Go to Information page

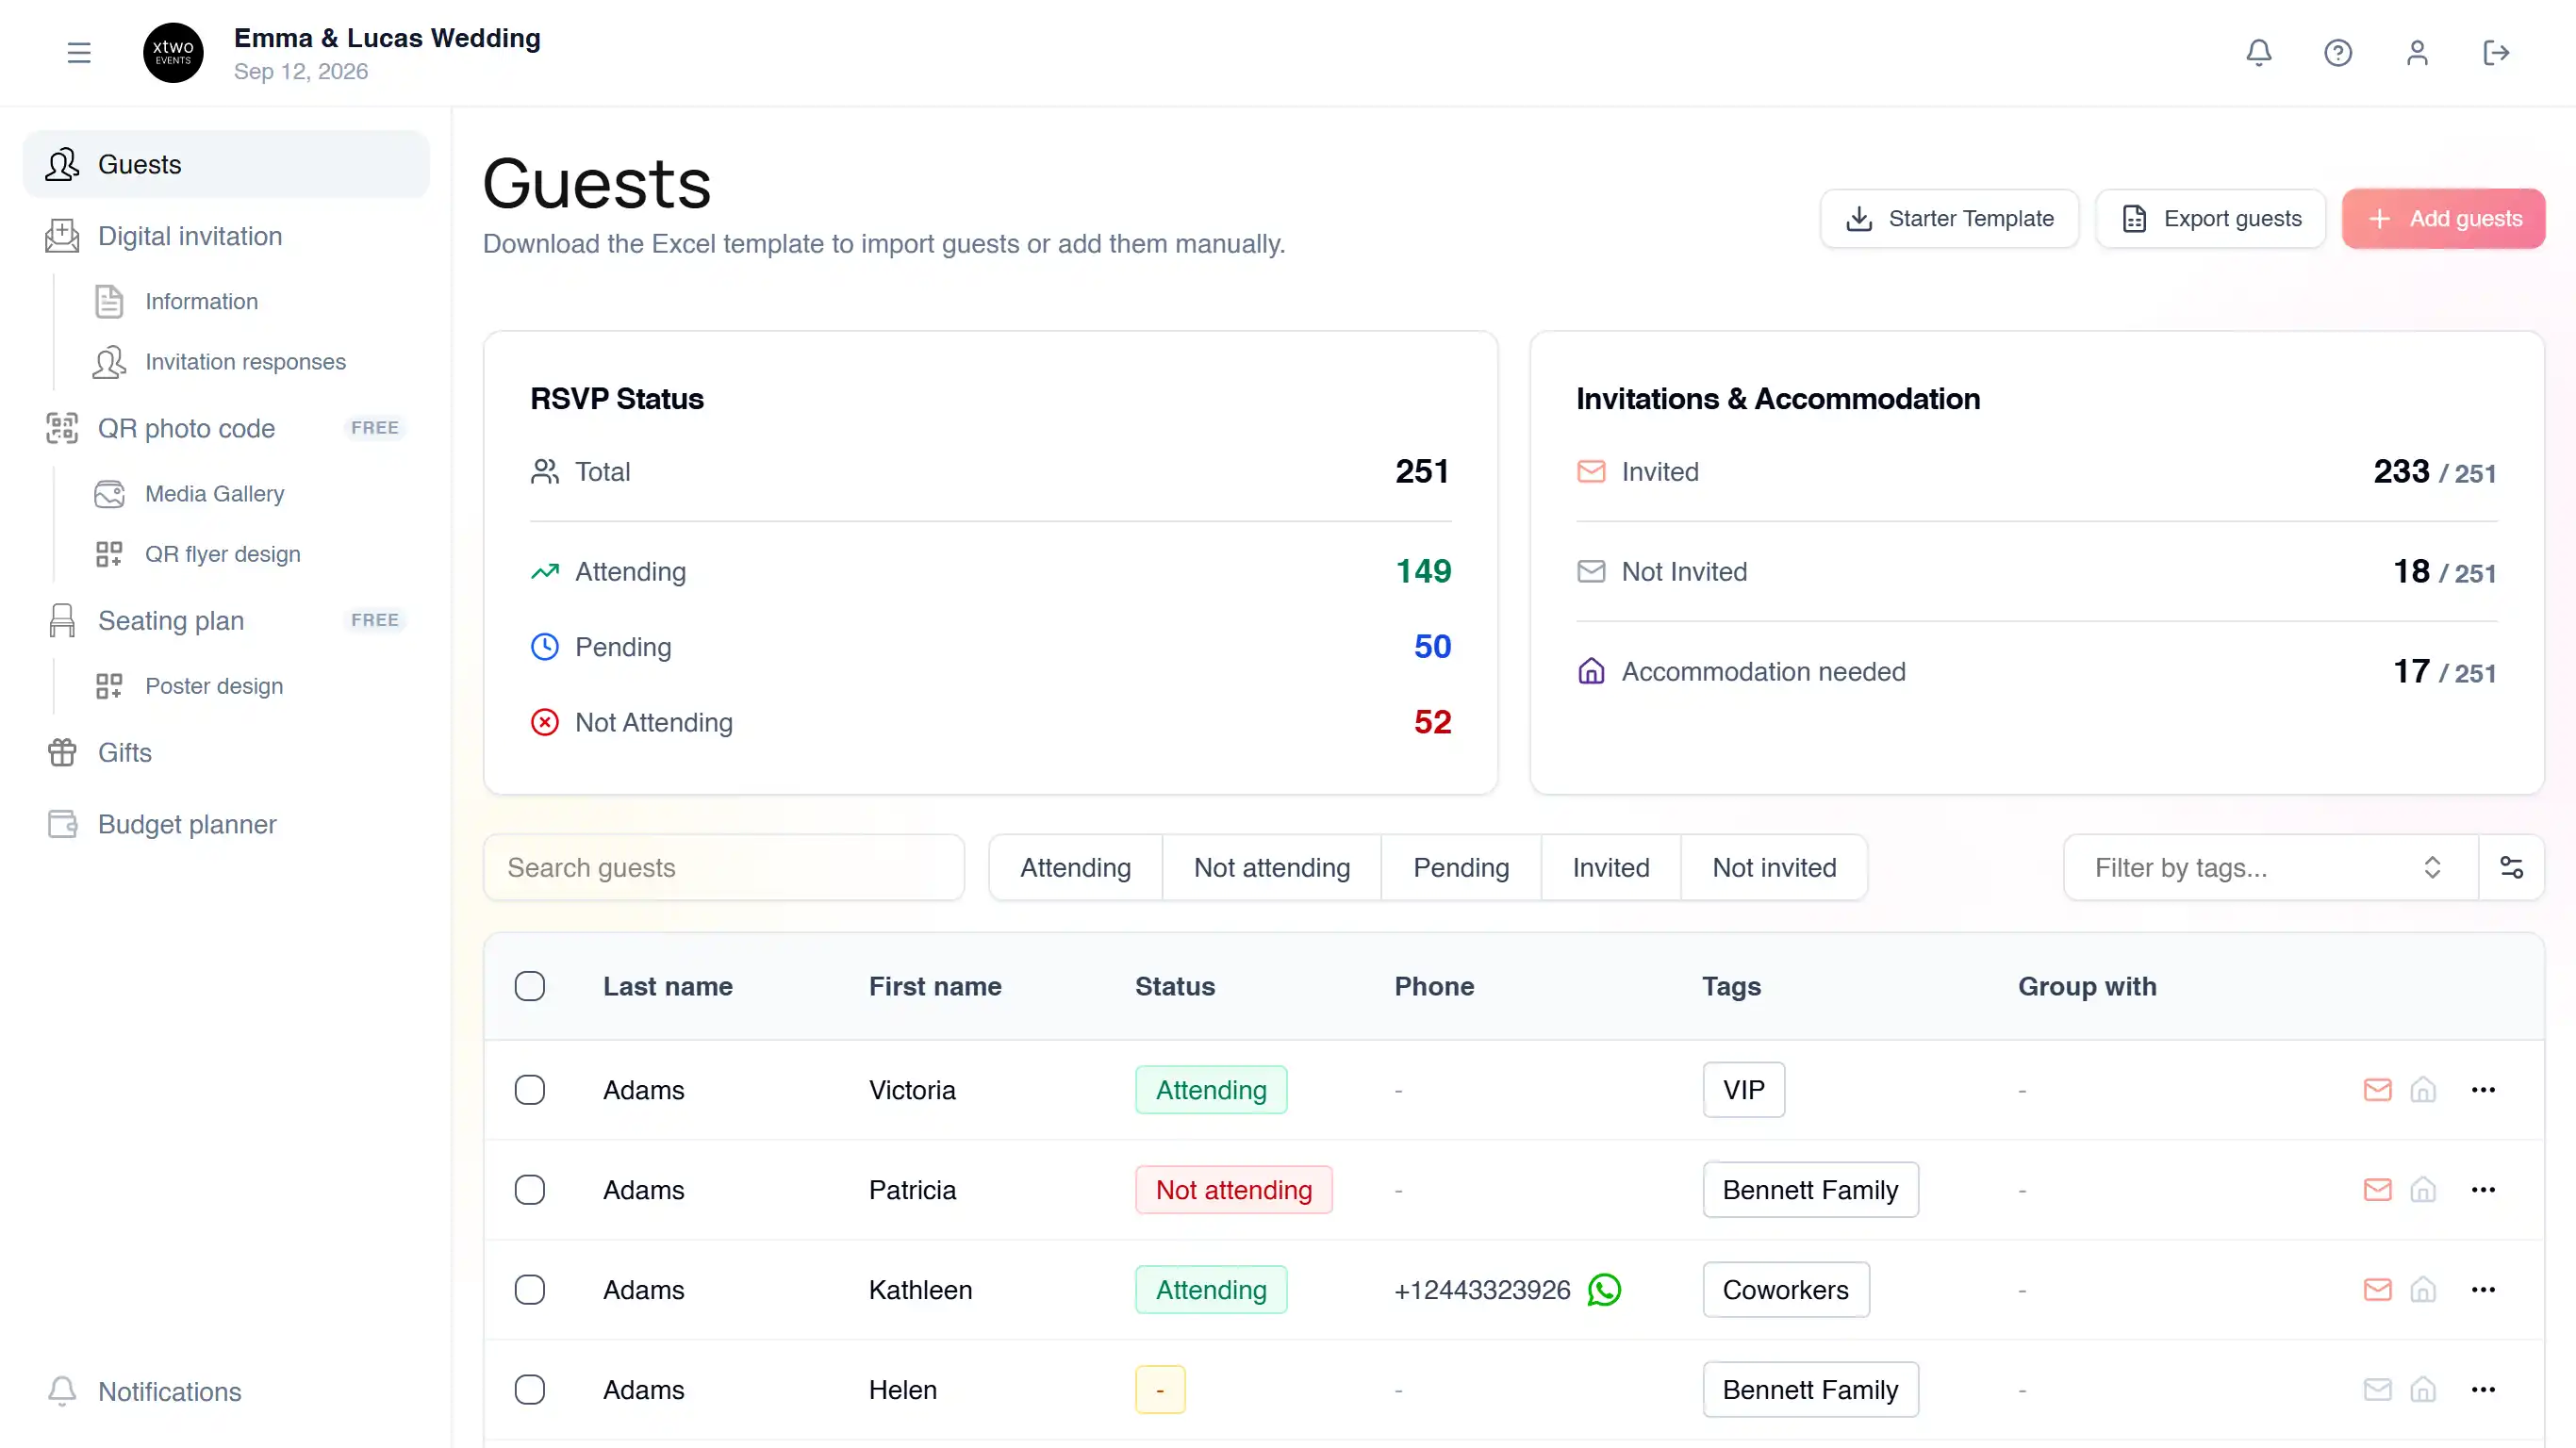pyautogui.click(x=201, y=301)
